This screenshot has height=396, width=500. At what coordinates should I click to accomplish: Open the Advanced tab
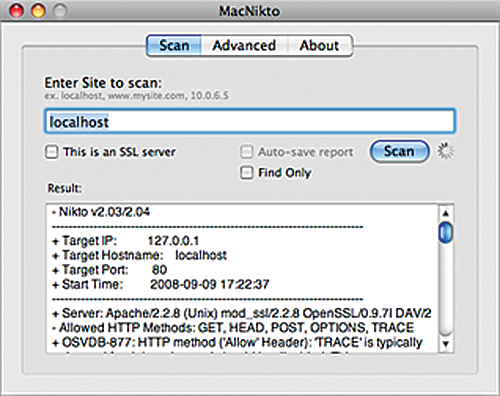[244, 45]
